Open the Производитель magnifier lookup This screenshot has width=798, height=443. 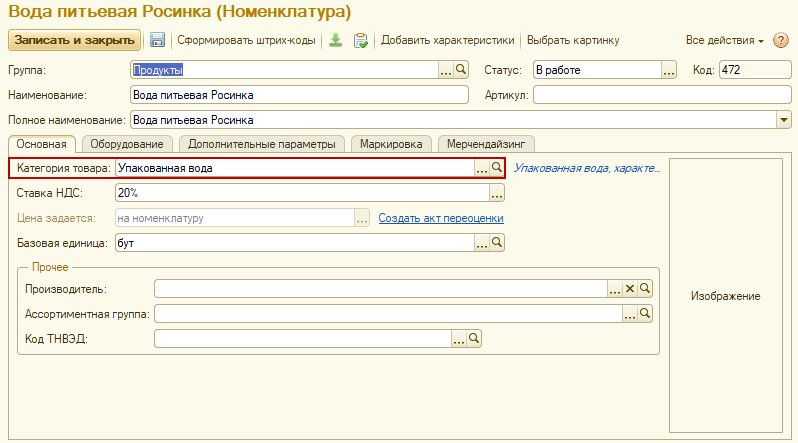pos(645,289)
